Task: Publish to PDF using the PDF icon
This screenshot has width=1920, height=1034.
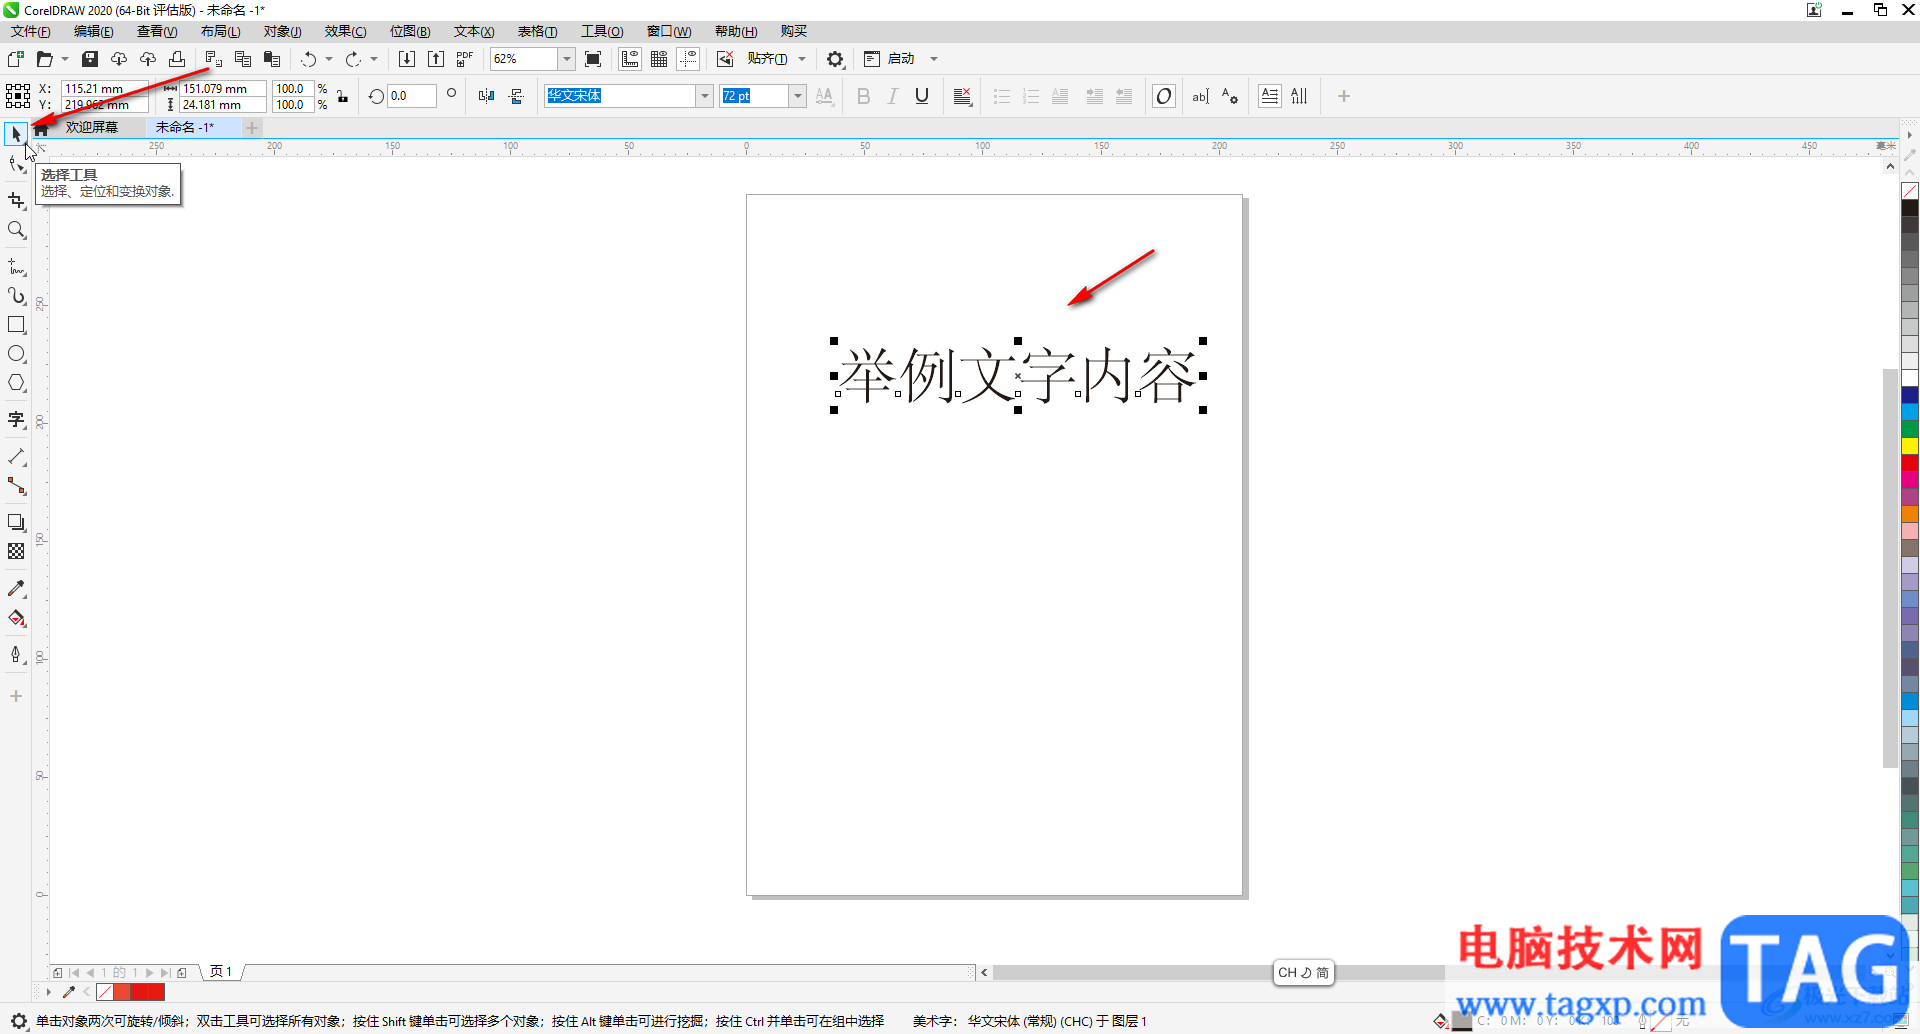Action: pos(465,59)
